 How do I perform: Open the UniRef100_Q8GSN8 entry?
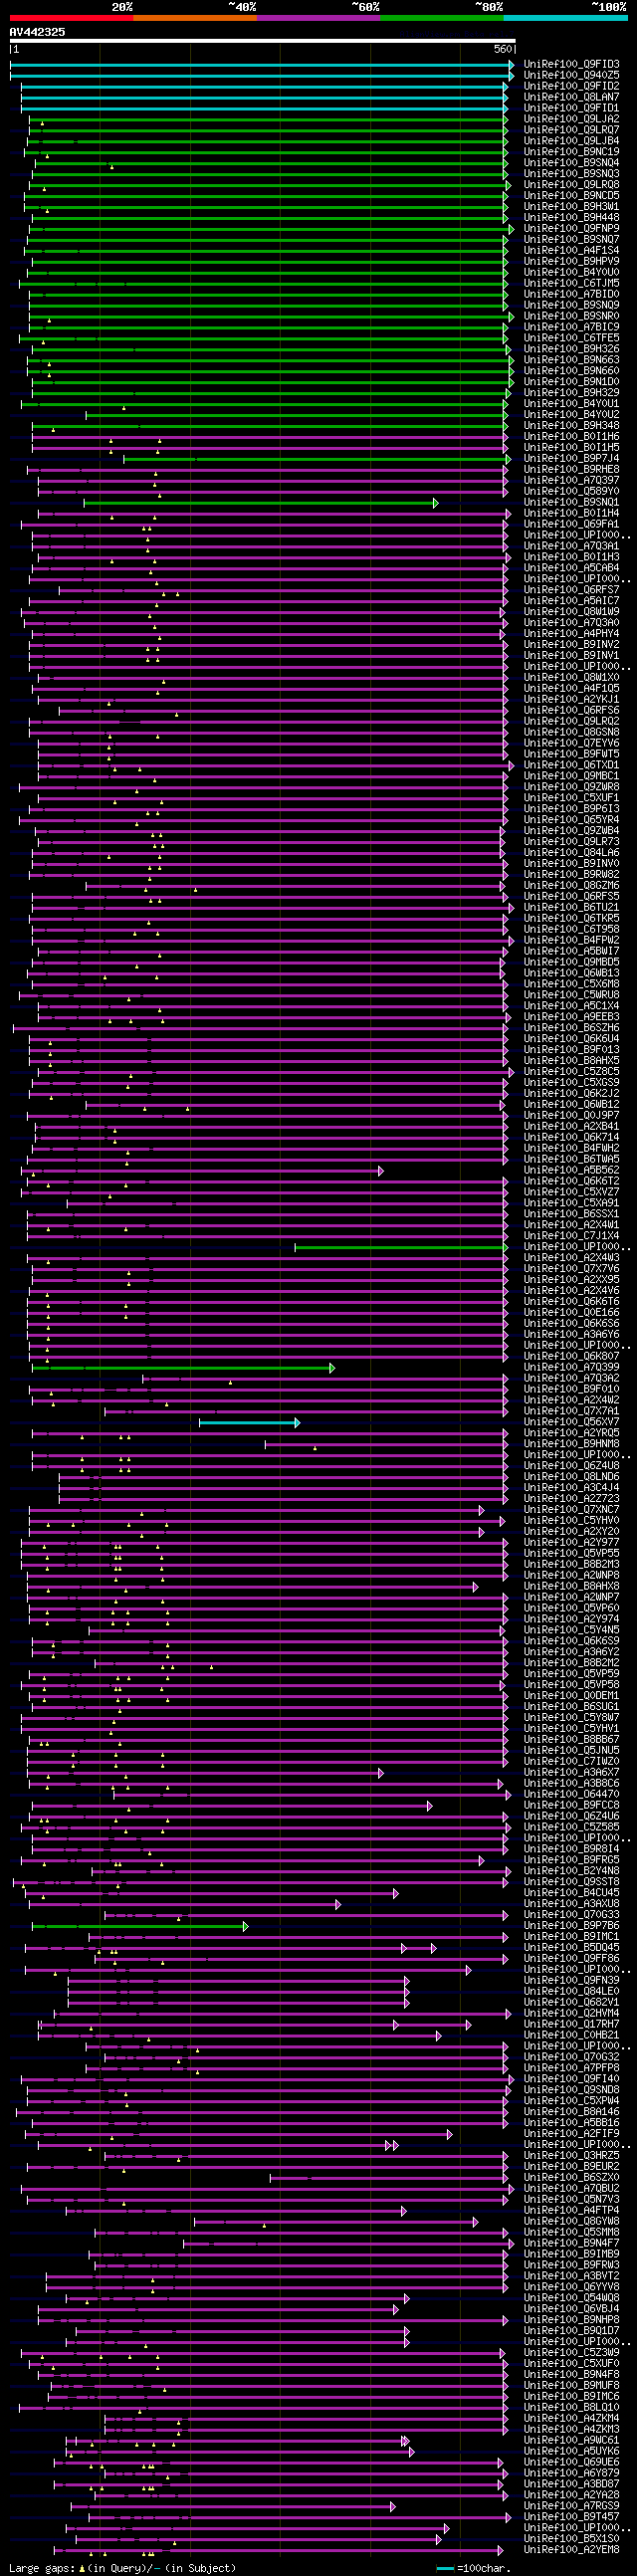[x=571, y=733]
